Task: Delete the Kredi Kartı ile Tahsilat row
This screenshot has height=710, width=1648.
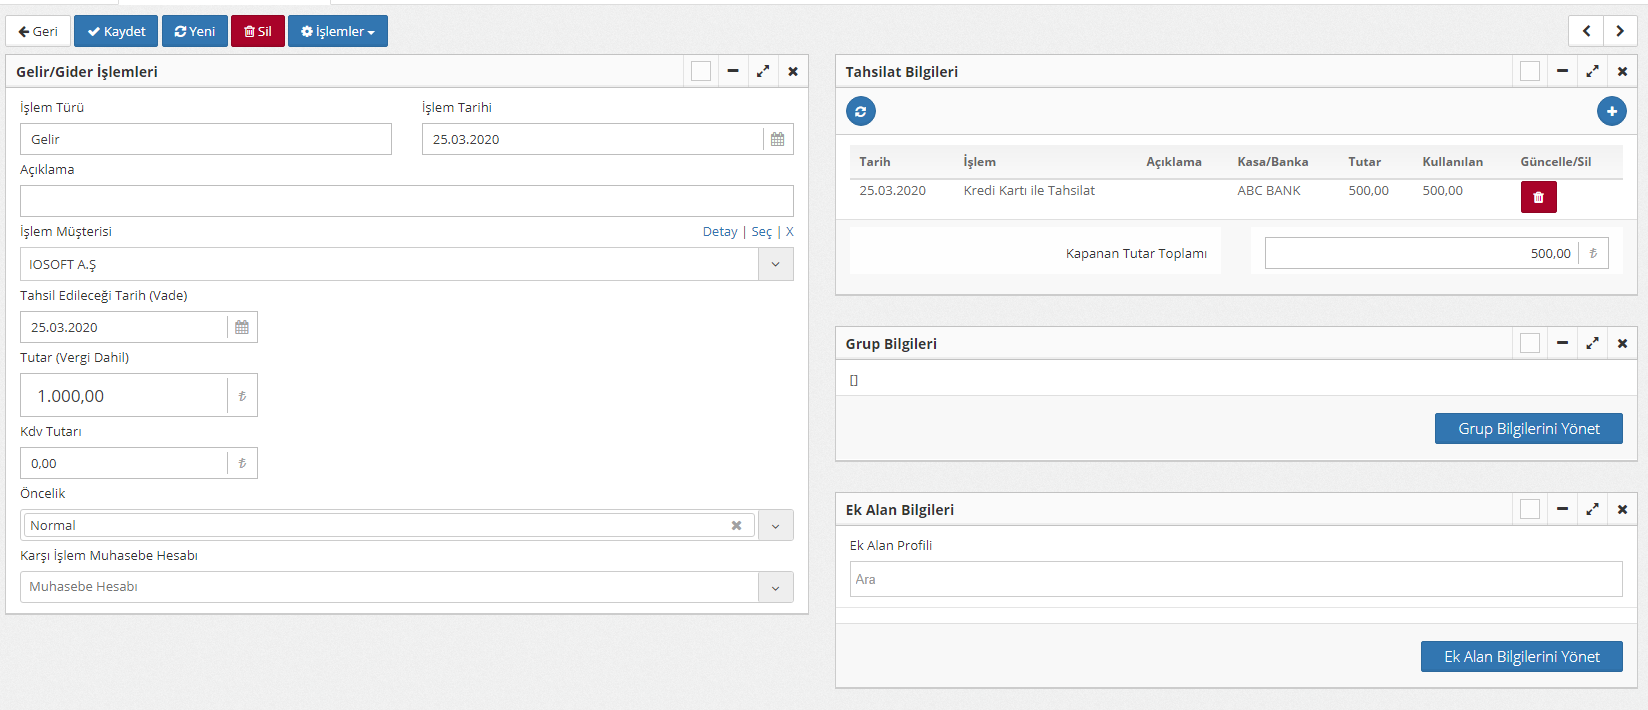Action: [x=1538, y=197]
